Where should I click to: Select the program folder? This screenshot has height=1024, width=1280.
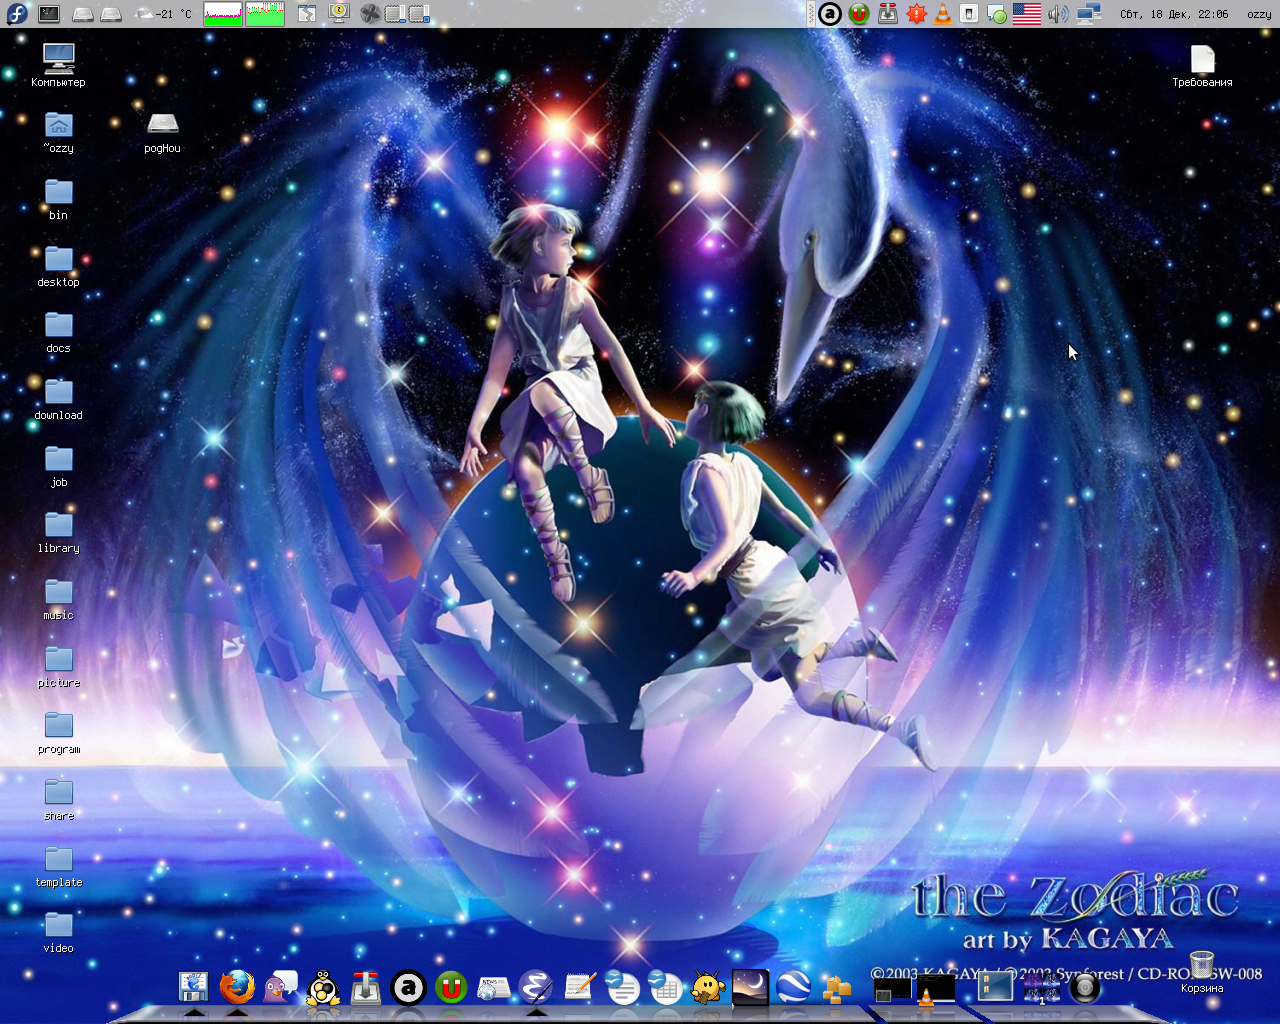(58, 733)
